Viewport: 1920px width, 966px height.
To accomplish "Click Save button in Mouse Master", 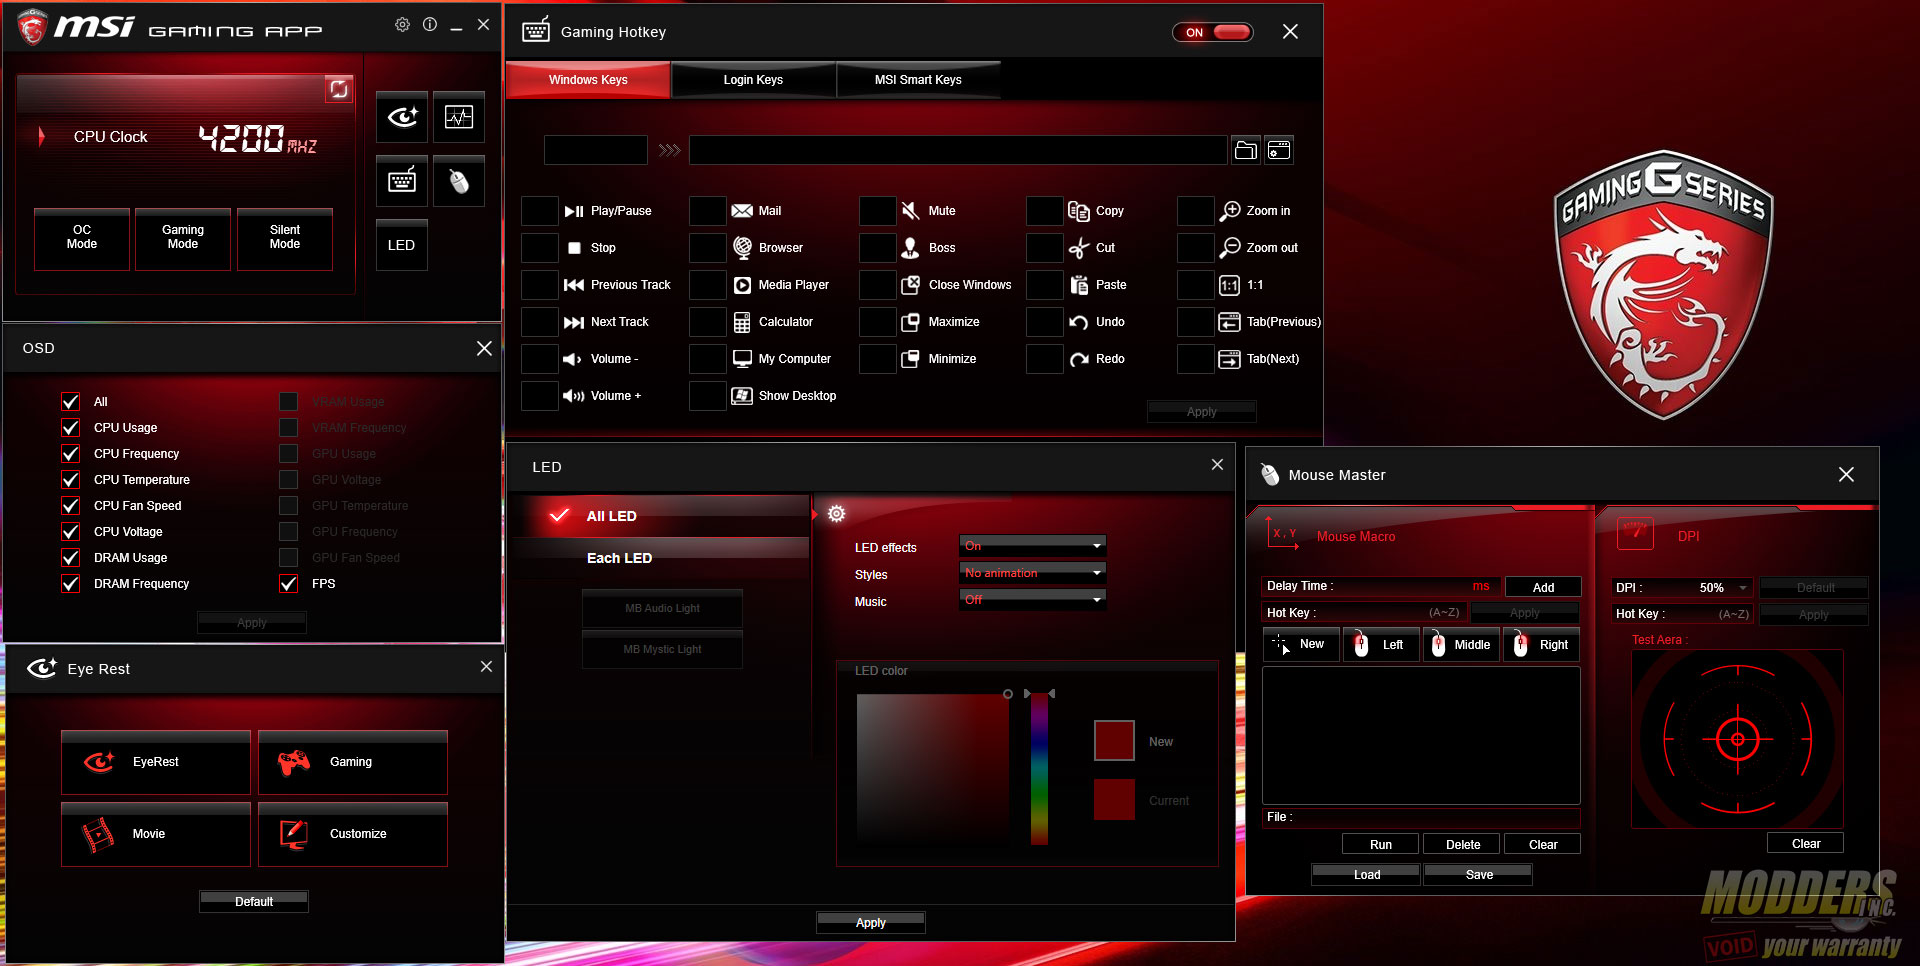I will pyautogui.click(x=1478, y=875).
